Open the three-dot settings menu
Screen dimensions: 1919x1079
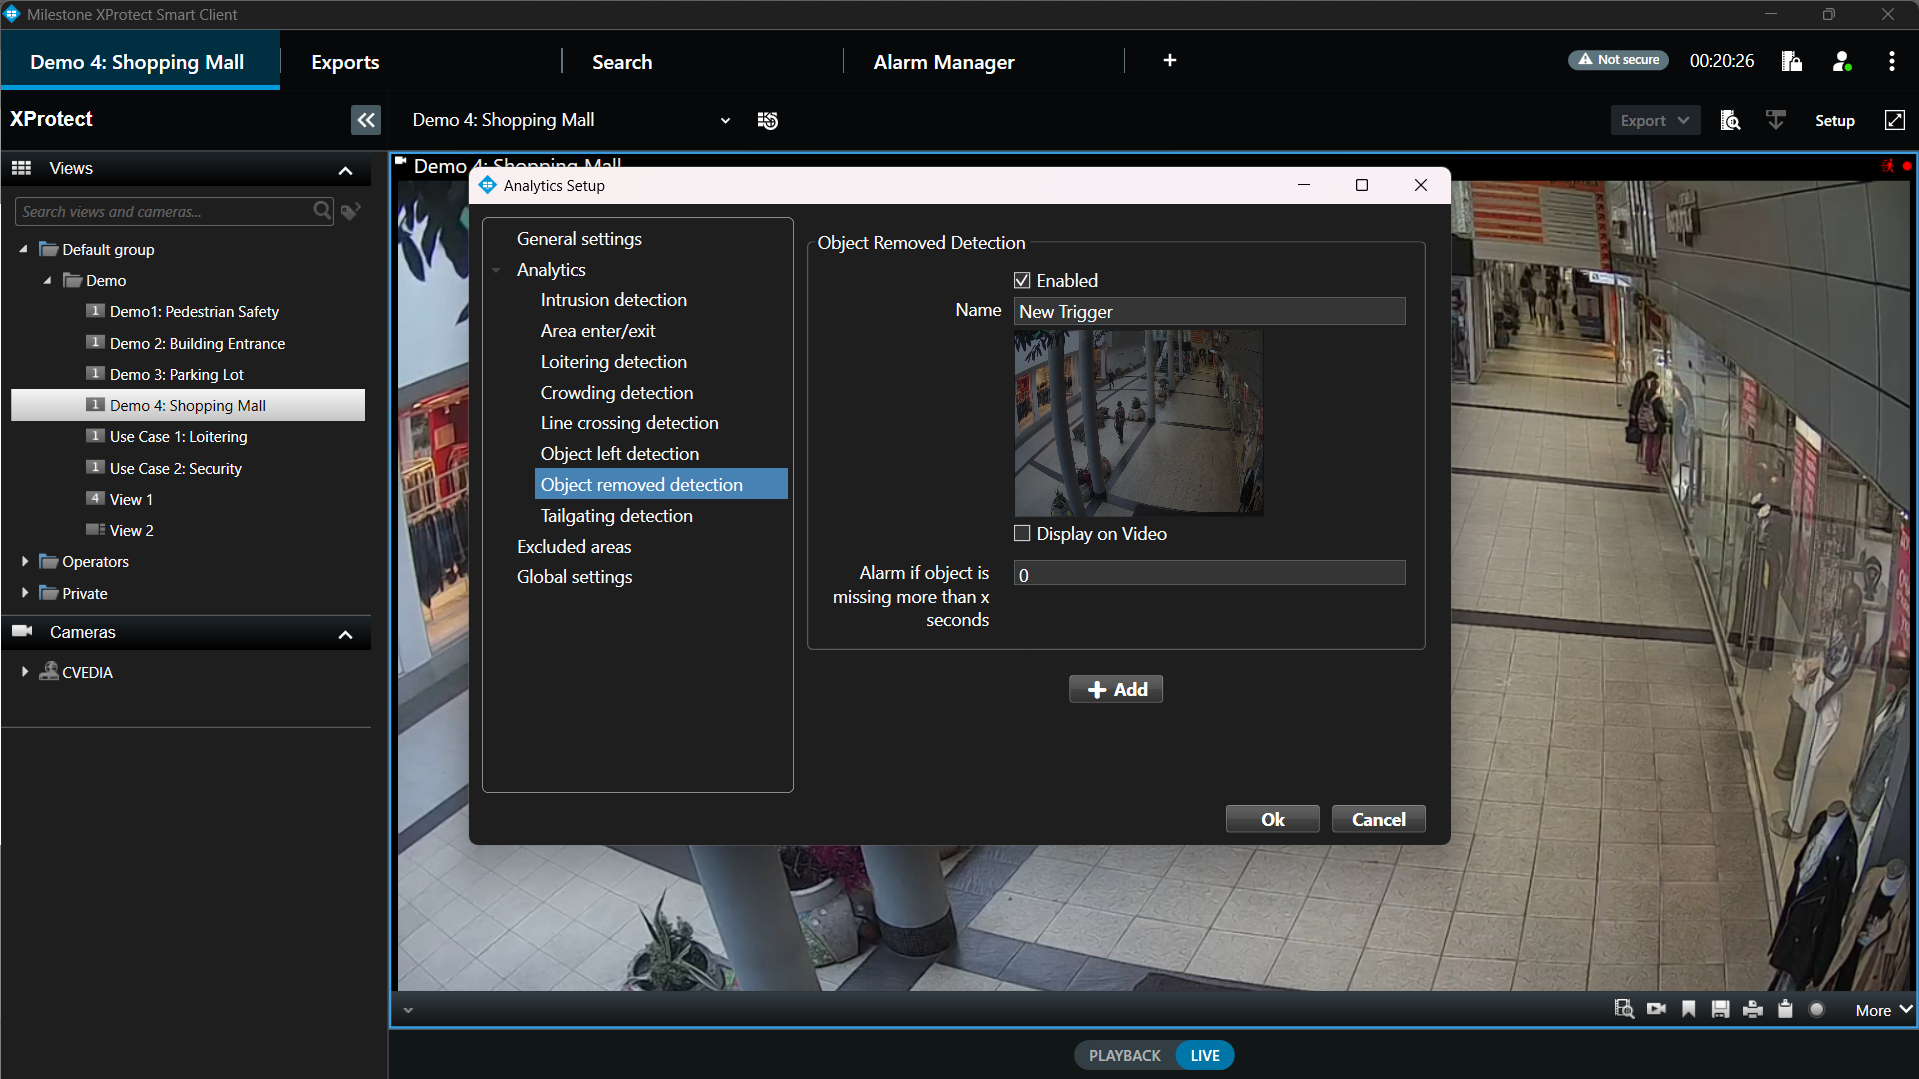pos(1891,61)
